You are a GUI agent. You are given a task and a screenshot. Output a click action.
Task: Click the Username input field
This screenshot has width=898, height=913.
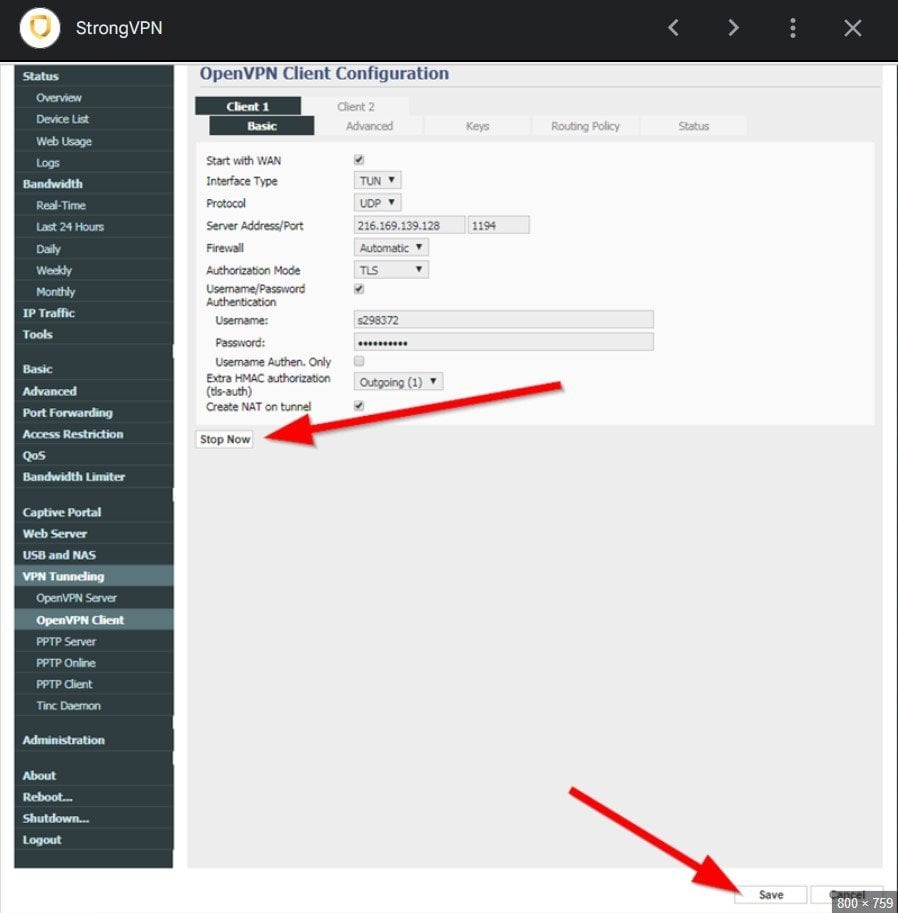point(504,320)
